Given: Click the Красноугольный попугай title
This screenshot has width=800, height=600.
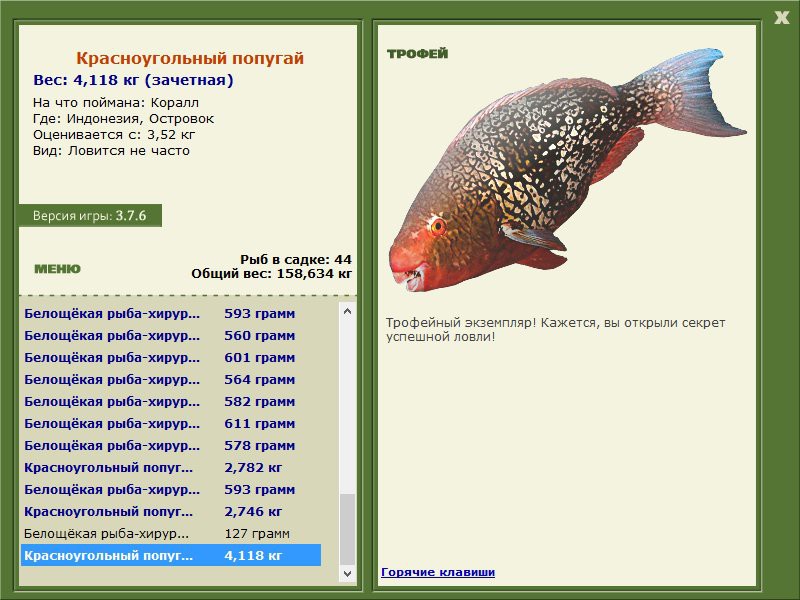Looking at the screenshot, I should click(x=190, y=58).
